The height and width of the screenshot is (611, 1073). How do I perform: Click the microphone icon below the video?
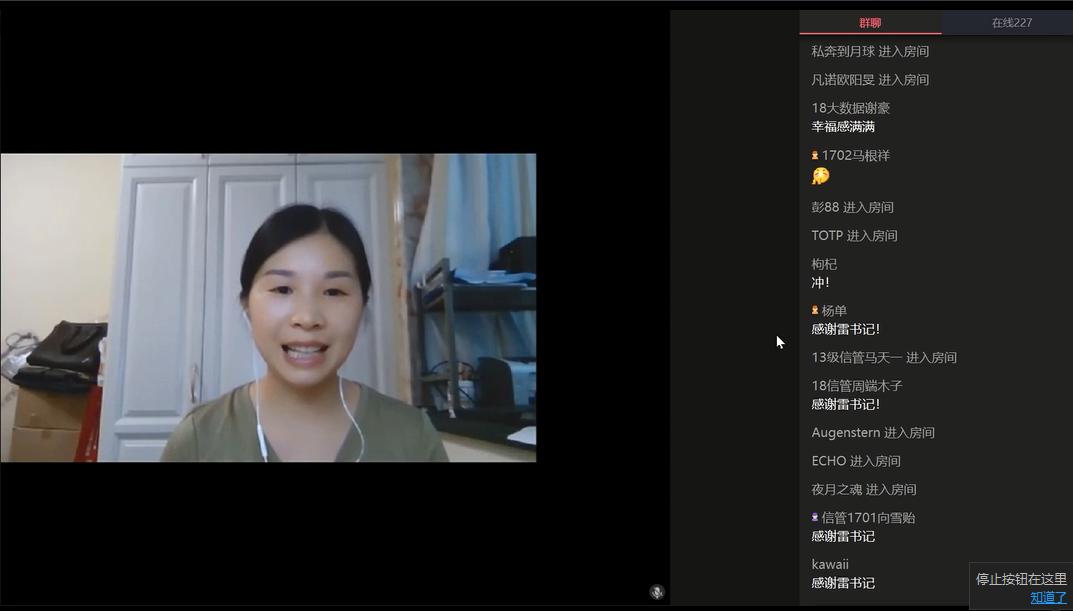click(x=656, y=592)
